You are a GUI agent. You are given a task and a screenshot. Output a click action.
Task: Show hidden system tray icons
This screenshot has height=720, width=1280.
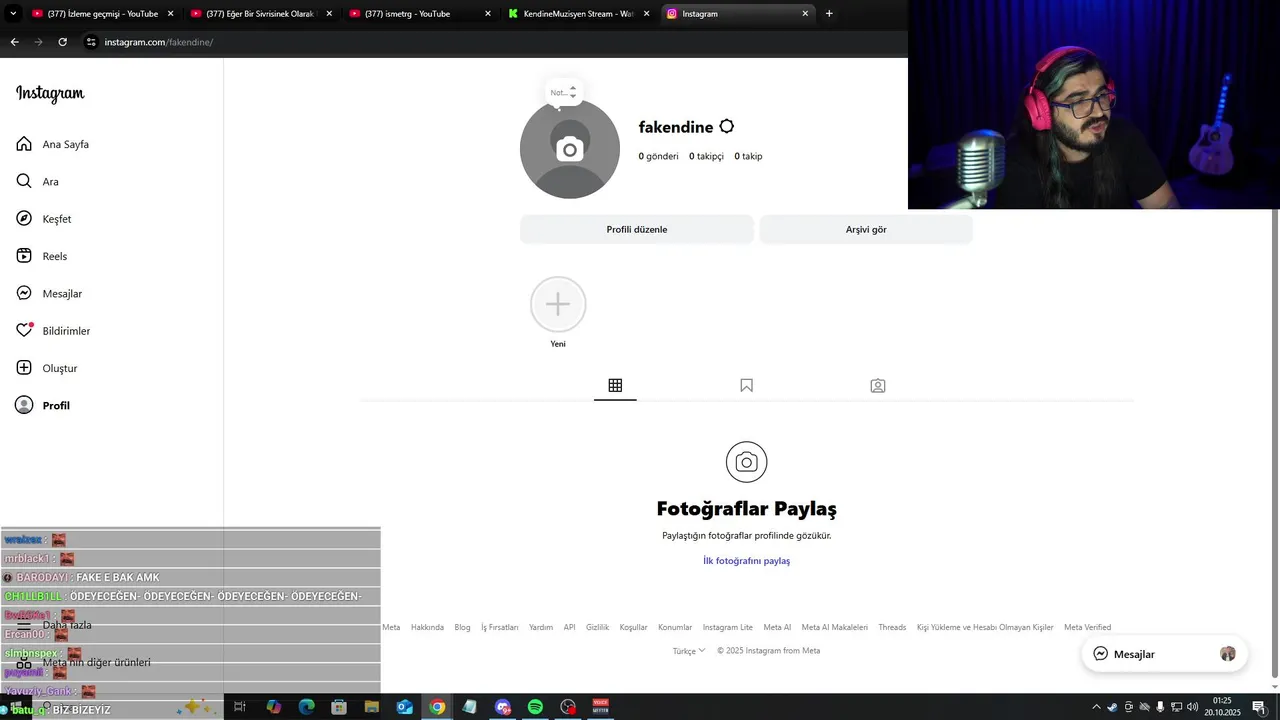point(1096,707)
